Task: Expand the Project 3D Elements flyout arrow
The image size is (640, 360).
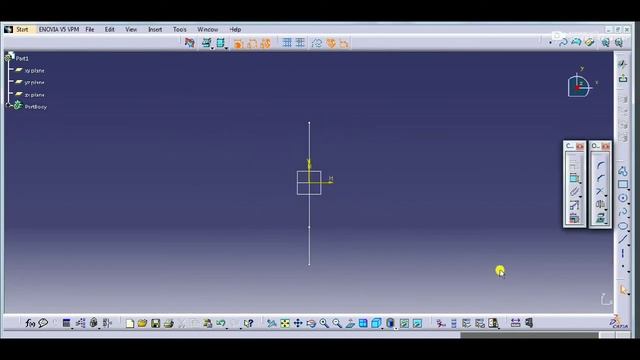Action: [606, 223]
